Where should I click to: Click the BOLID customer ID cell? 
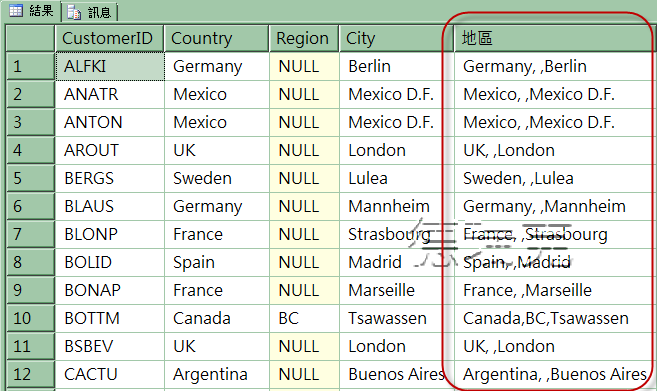(x=110, y=262)
